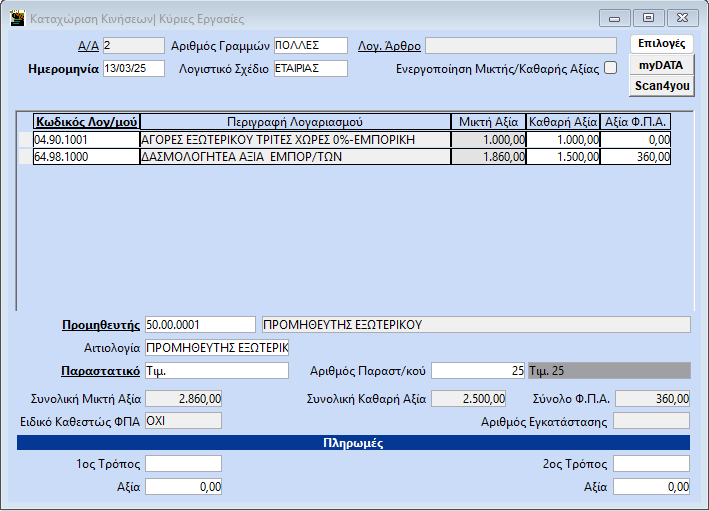This screenshot has height=511, width=709.
Task: Click the Αξία field under 2ος Τρόπος
Action: pyautogui.click(x=652, y=487)
